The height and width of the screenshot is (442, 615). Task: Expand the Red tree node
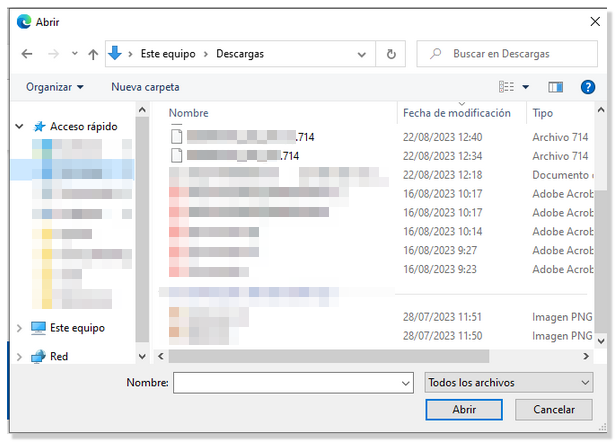(20, 356)
